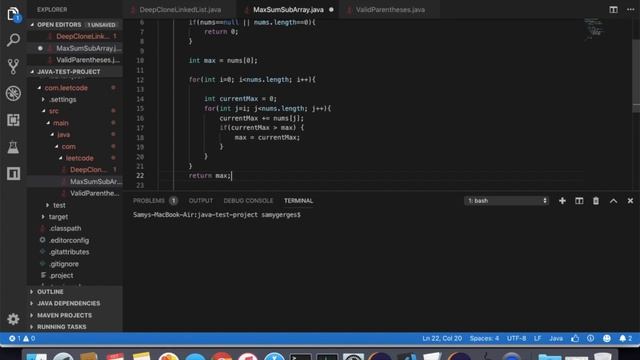Viewport: 640px width, 360px height.
Task: Click Java language mode selector
Action: (x=556, y=338)
